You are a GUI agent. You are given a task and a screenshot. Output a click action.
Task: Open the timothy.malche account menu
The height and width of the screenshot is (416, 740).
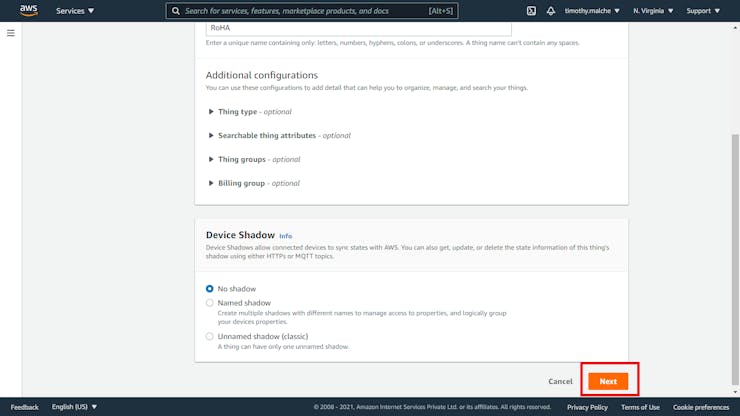tap(592, 11)
